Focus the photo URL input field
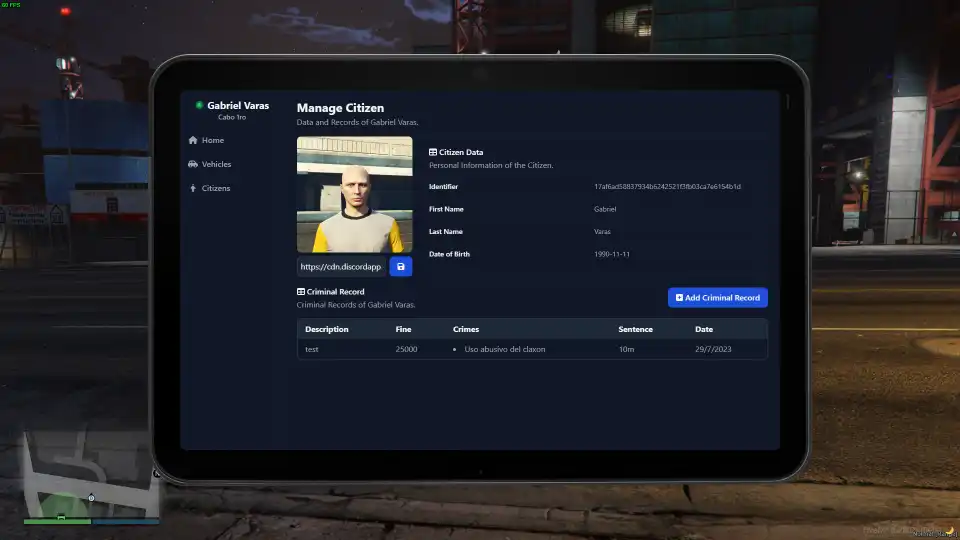Image resolution: width=960 pixels, height=540 pixels. click(342, 266)
